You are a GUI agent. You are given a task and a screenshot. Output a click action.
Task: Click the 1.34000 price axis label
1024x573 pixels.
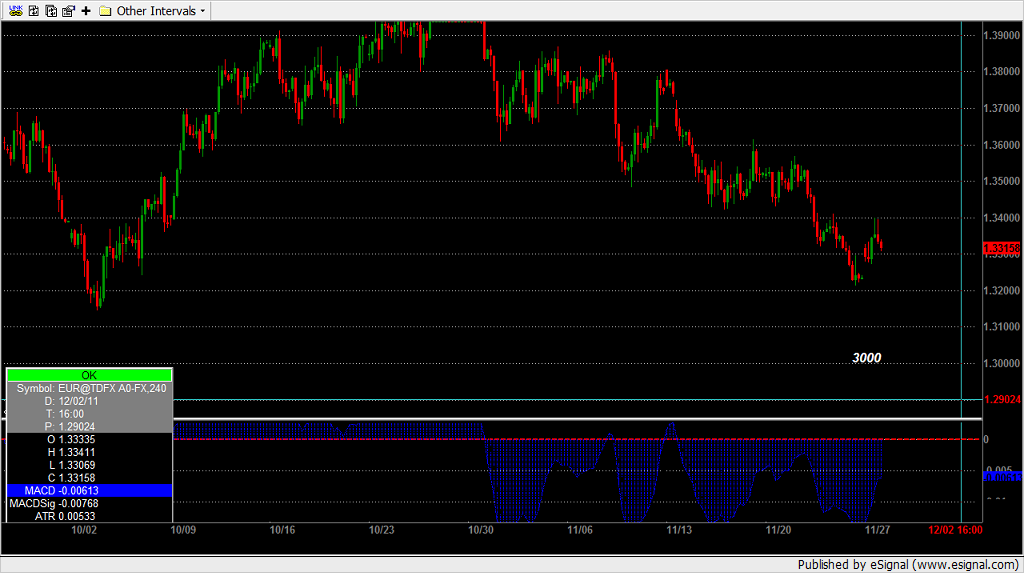click(1002, 218)
